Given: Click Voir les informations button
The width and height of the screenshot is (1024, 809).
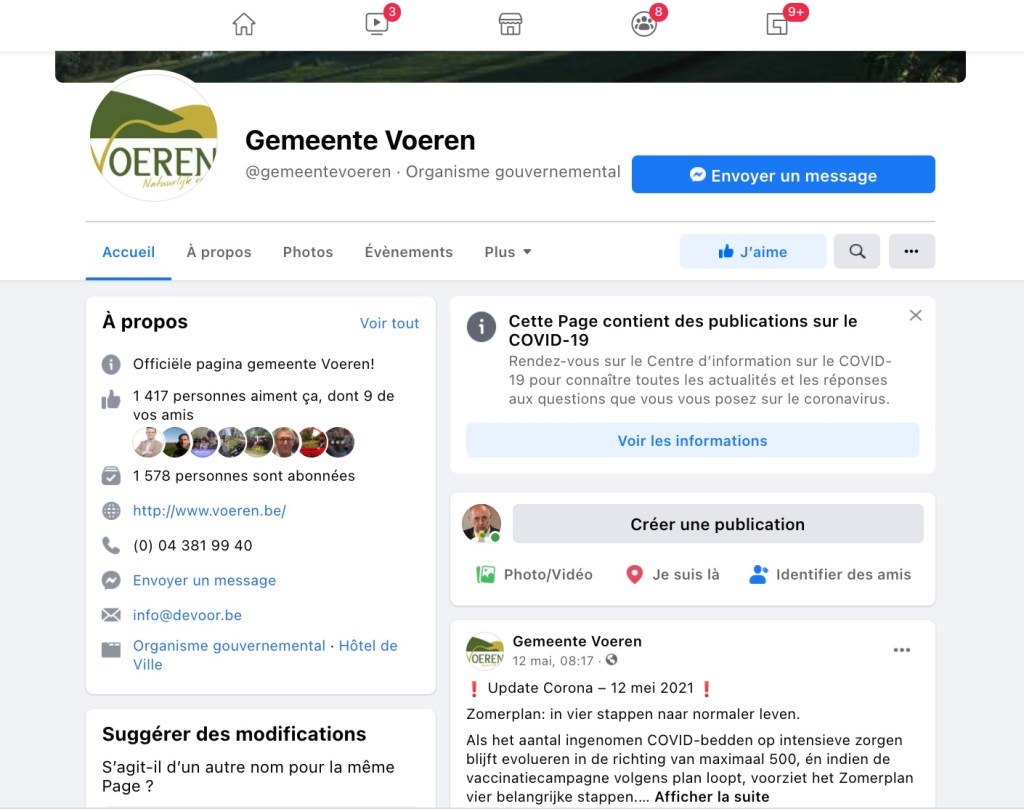Looking at the screenshot, I should point(692,441).
